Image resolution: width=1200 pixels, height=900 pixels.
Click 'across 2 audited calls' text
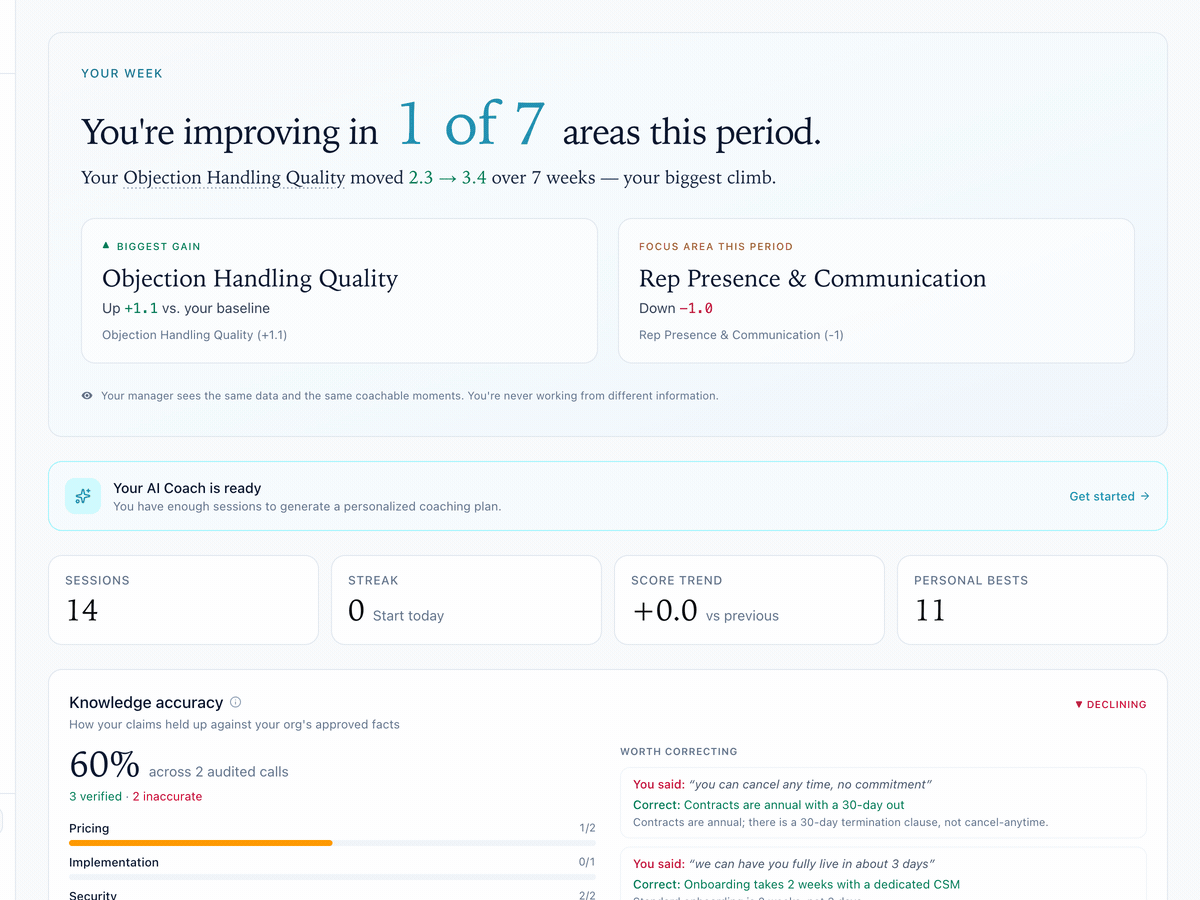(x=219, y=772)
